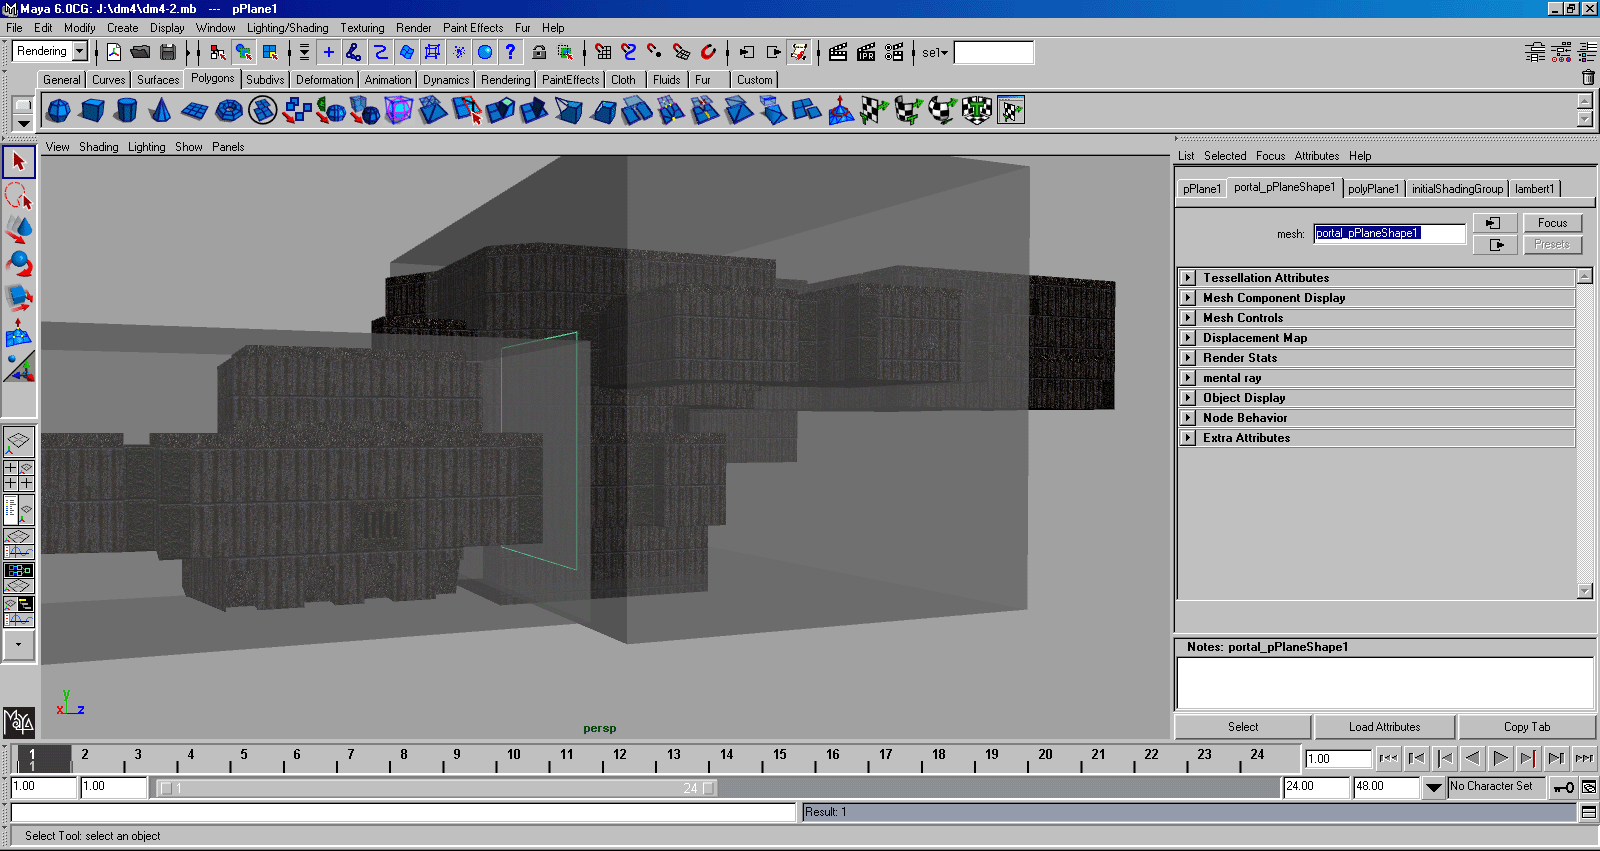The image size is (1600, 851).
Task: Click the Save Scene disk icon
Action: pos(168,52)
